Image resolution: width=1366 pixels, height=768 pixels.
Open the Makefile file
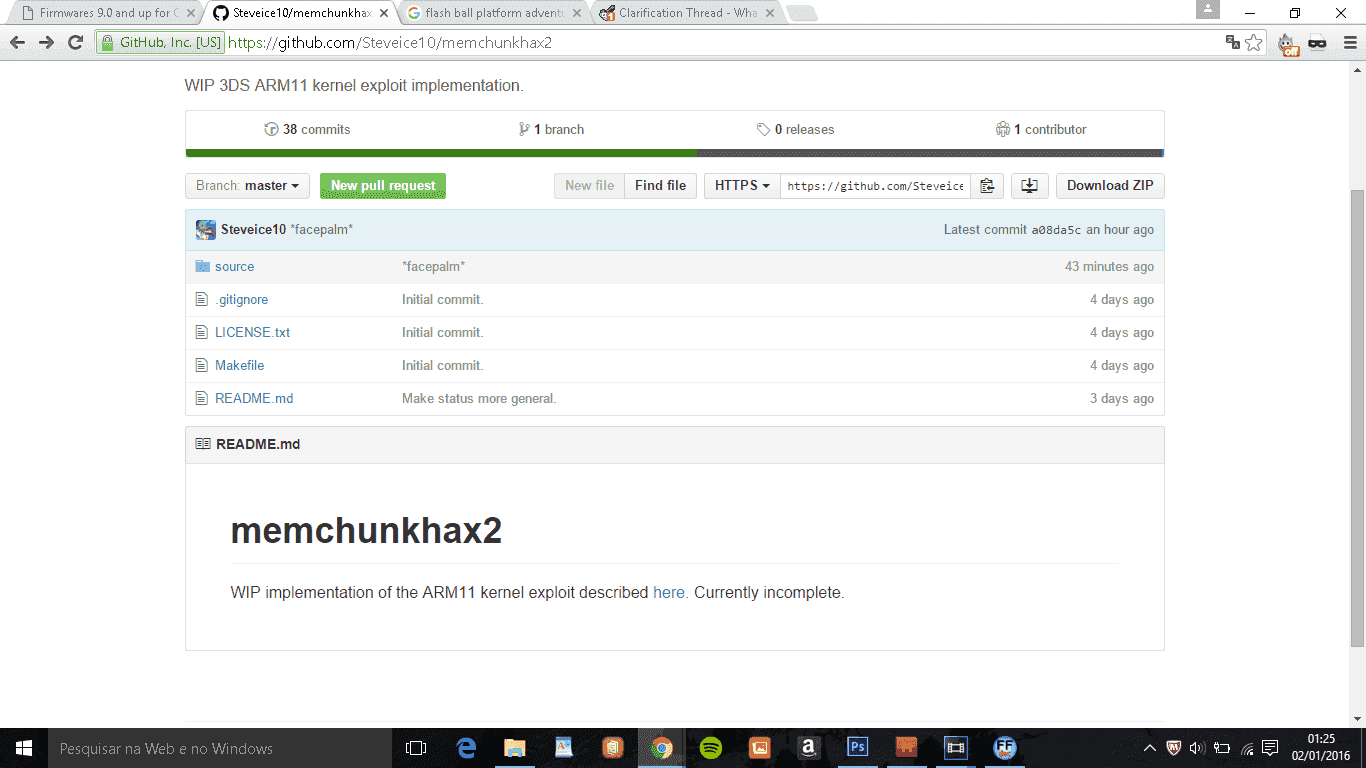pyautogui.click(x=239, y=366)
